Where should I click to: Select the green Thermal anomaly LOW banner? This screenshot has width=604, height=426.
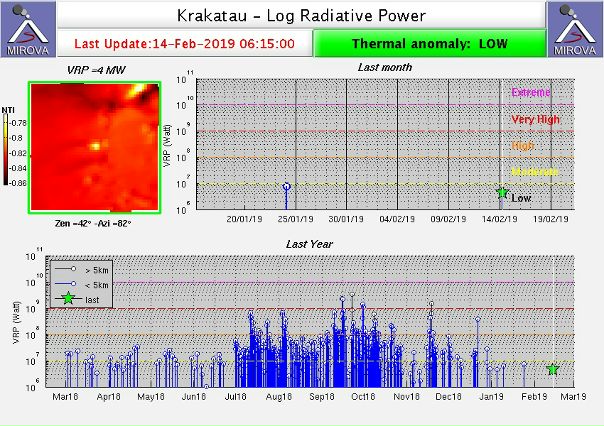(x=430, y=44)
